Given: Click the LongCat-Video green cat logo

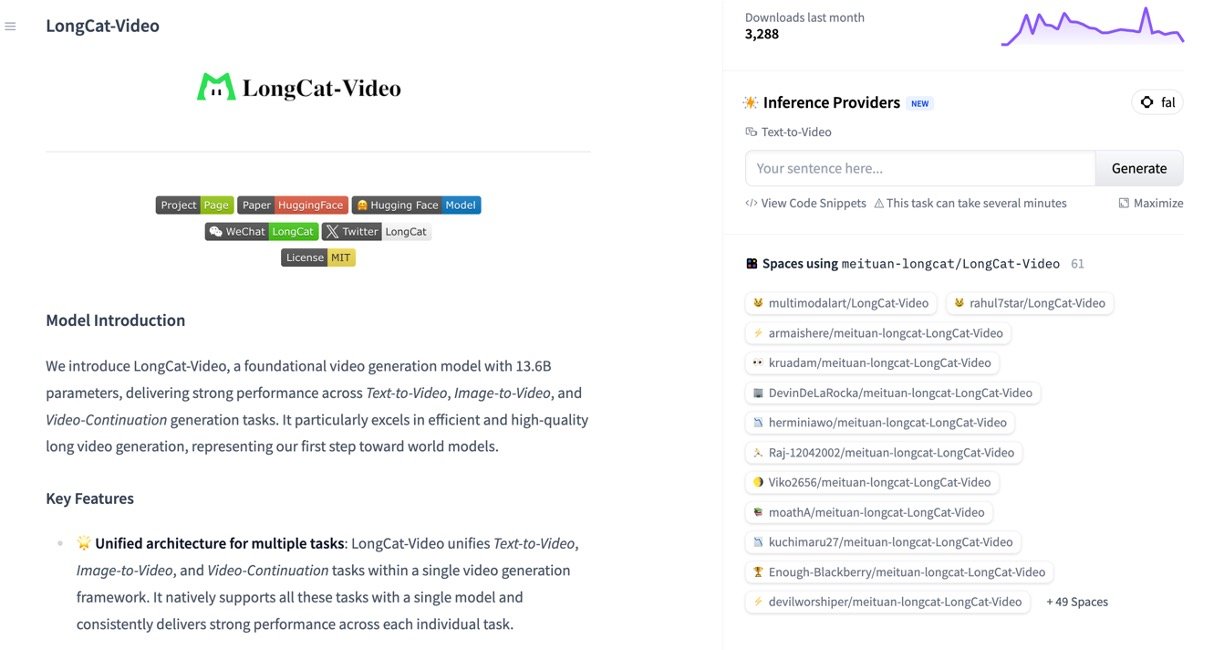Looking at the screenshot, I should click(215, 88).
